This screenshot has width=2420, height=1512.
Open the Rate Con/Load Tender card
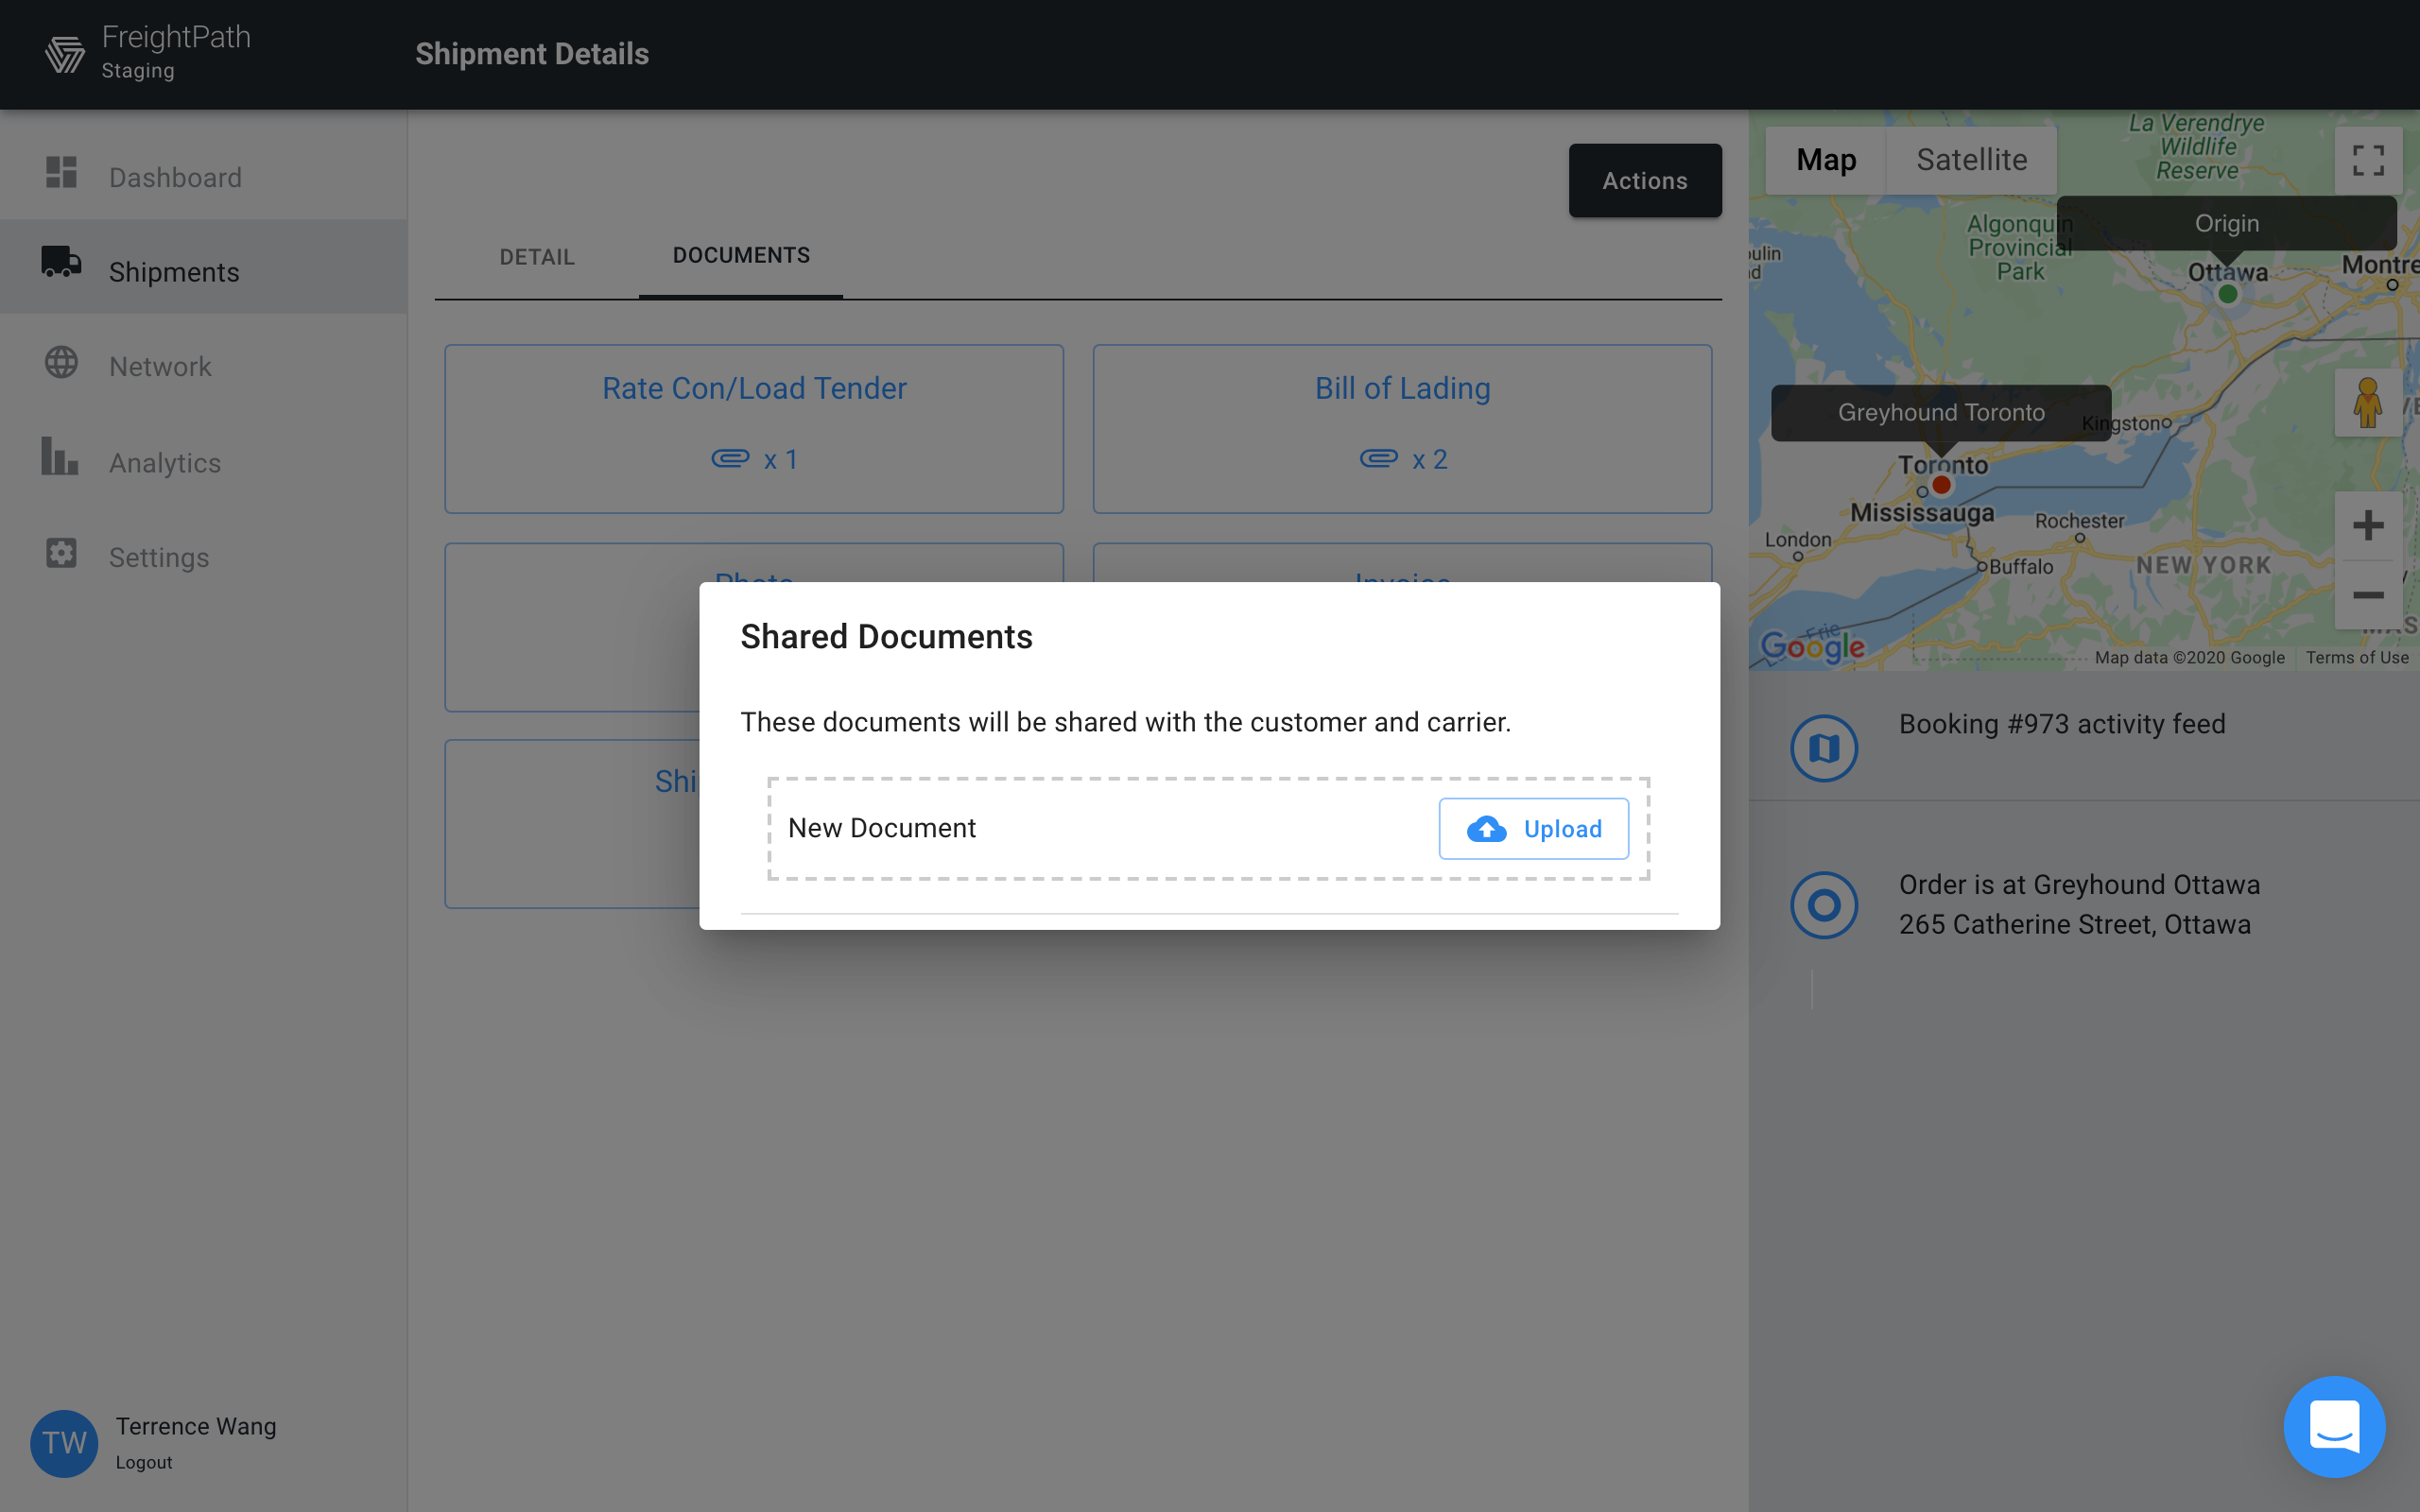754,428
